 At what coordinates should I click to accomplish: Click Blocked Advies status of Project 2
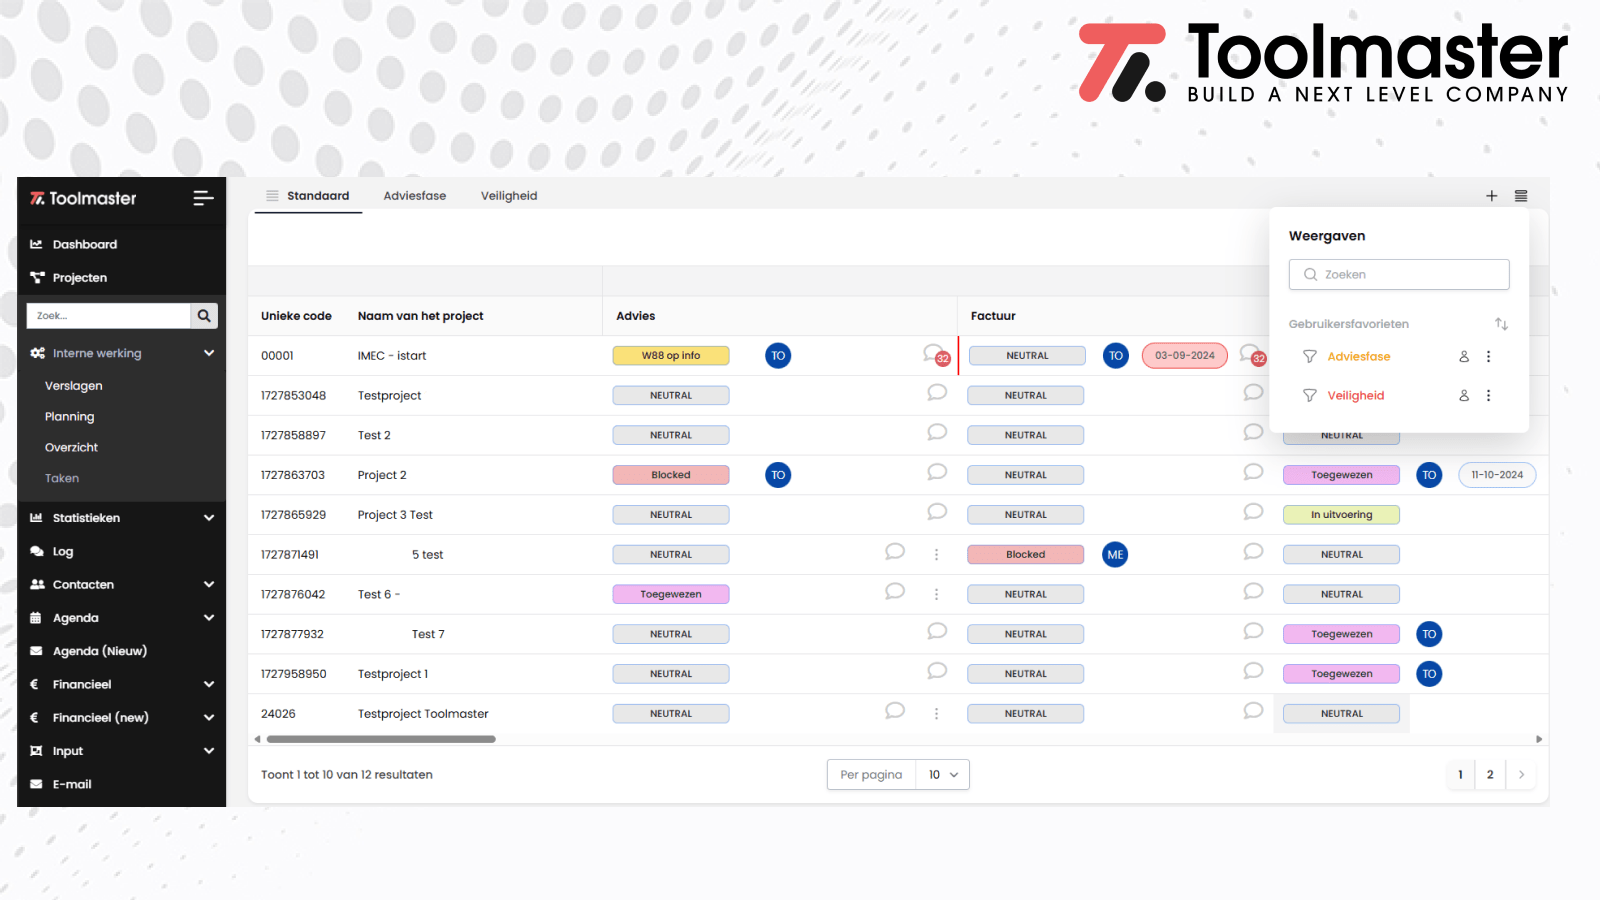coord(671,475)
